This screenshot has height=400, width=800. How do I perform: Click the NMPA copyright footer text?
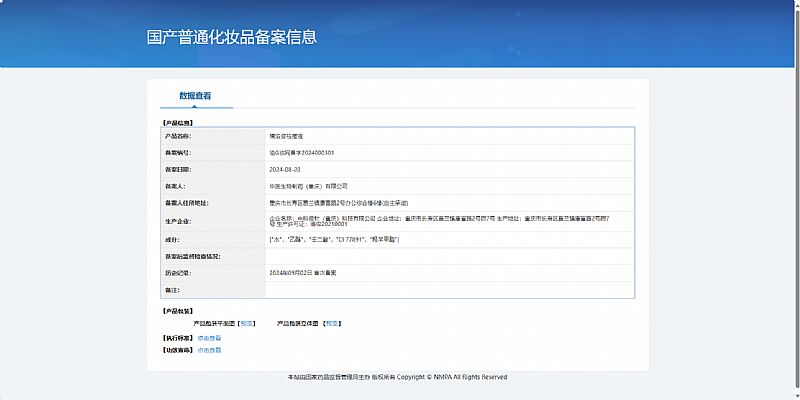[x=397, y=377]
